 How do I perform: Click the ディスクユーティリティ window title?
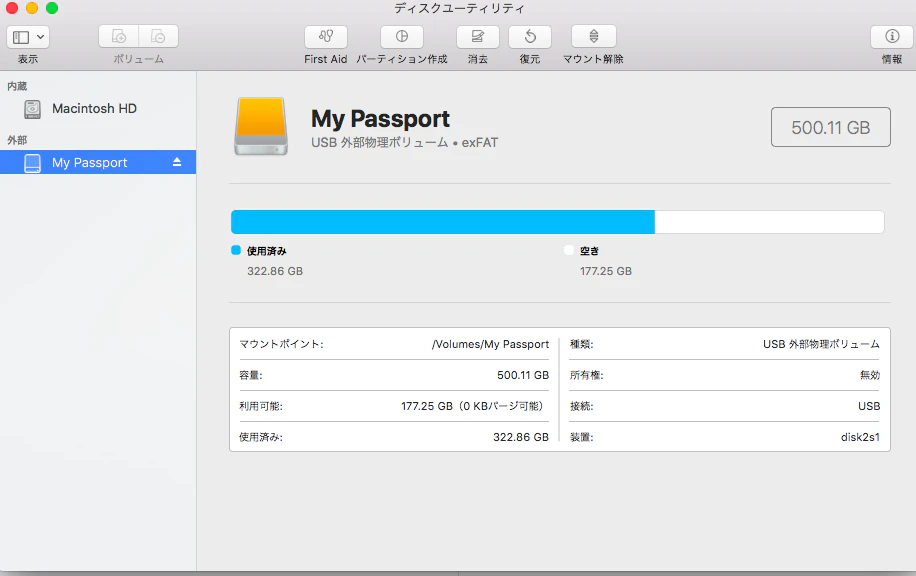pos(459,8)
